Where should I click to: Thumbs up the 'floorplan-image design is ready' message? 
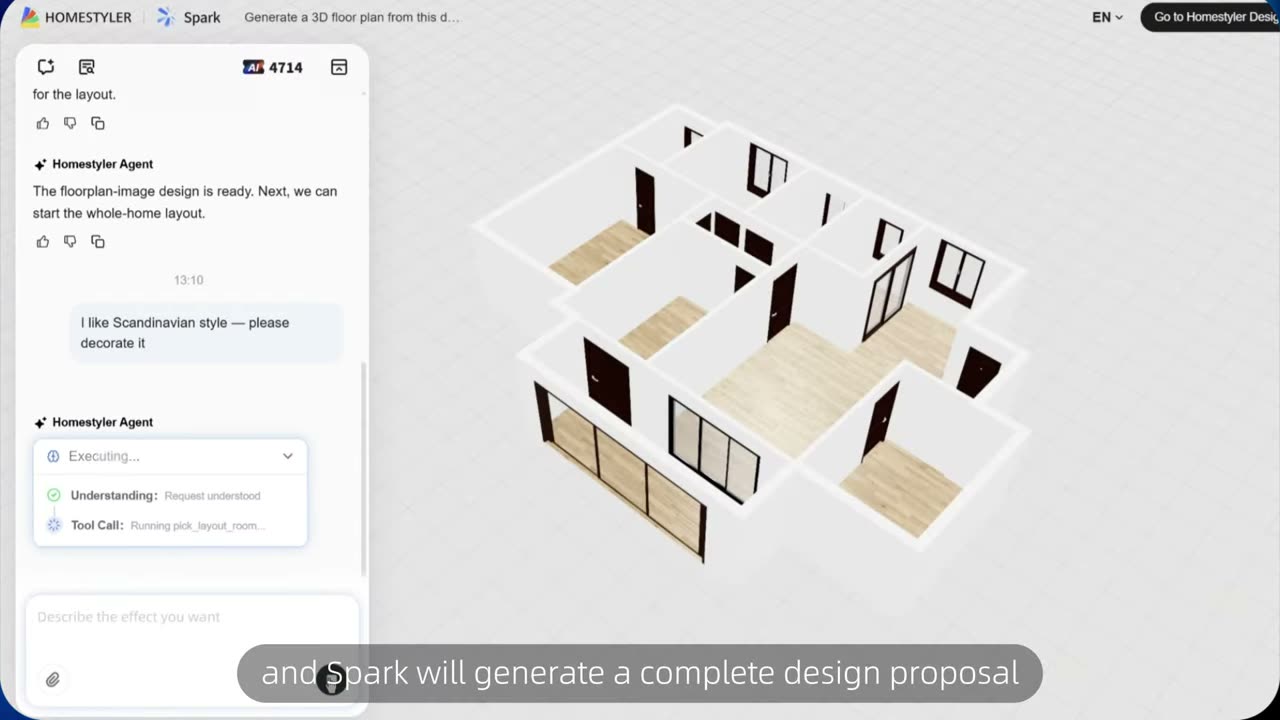point(43,241)
